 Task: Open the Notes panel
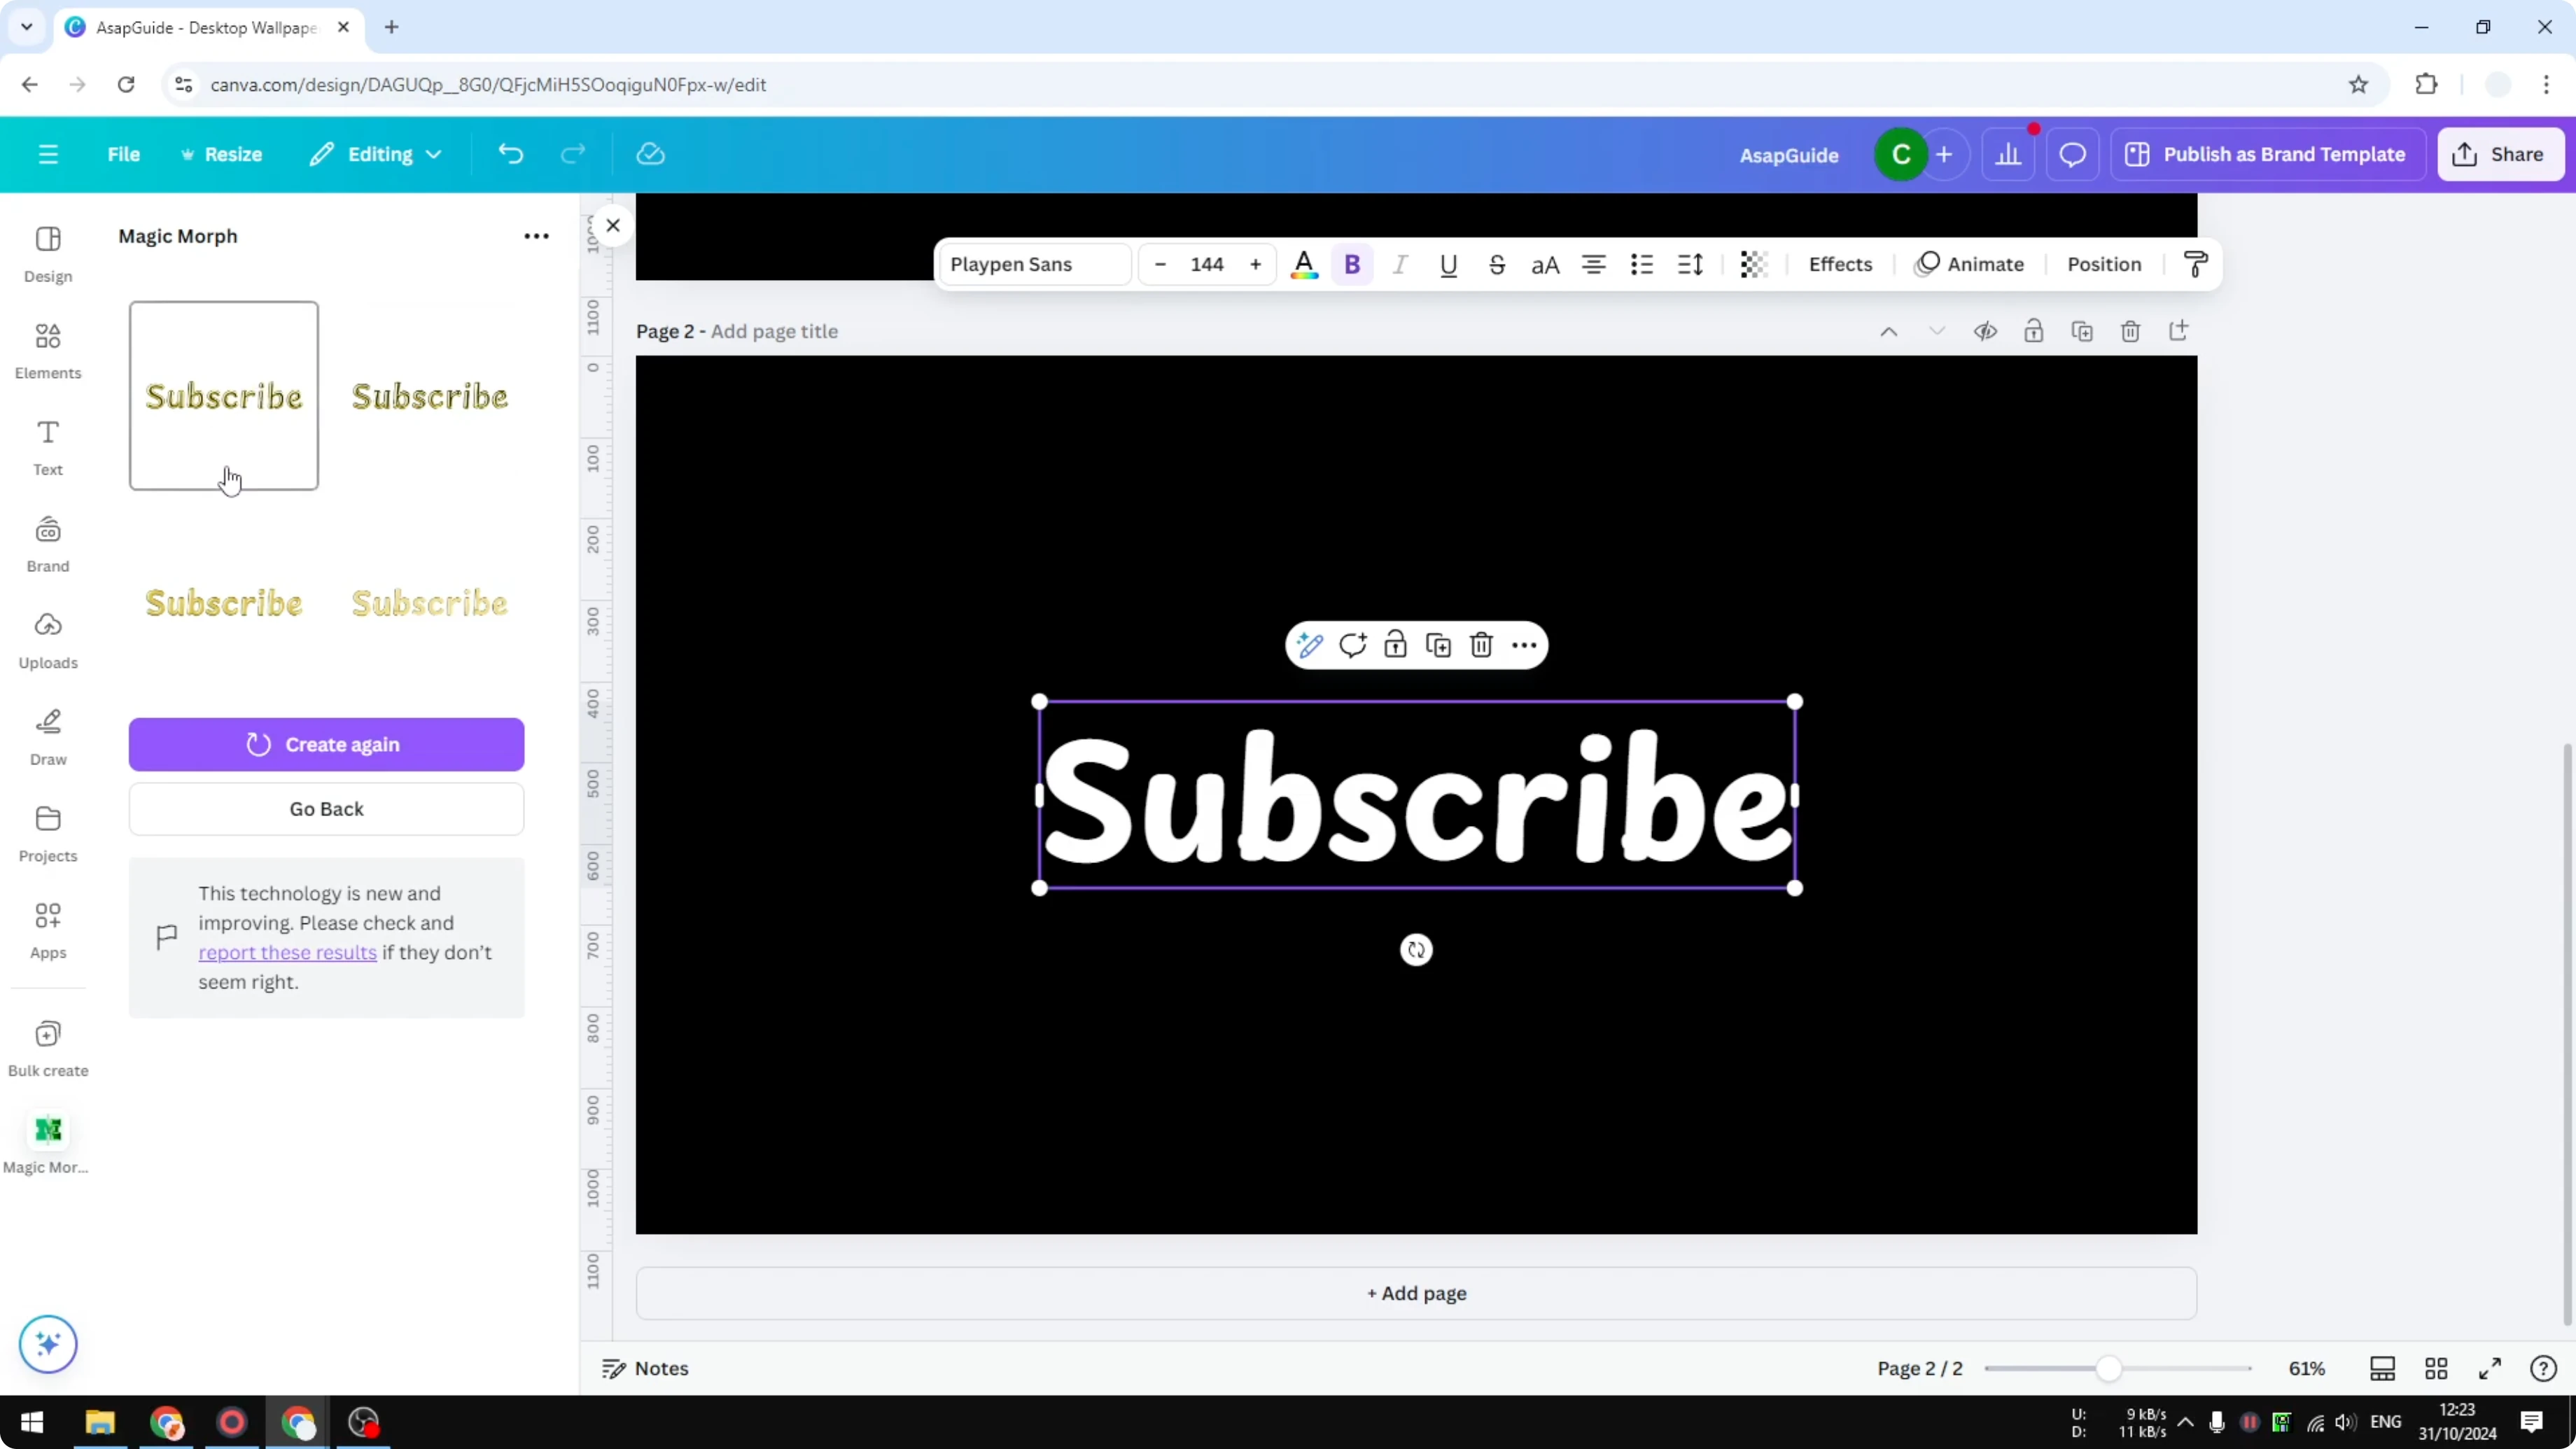click(x=645, y=1368)
